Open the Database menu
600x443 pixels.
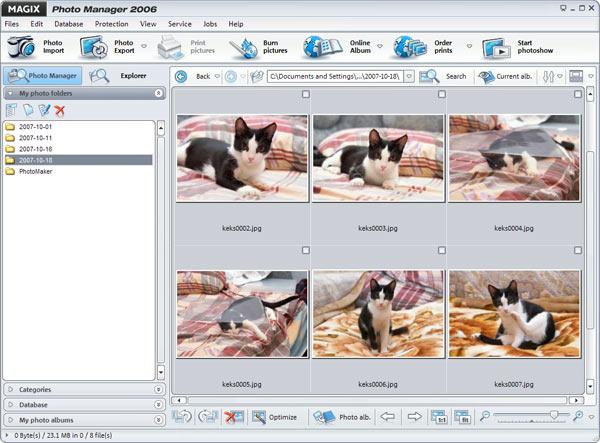68,24
